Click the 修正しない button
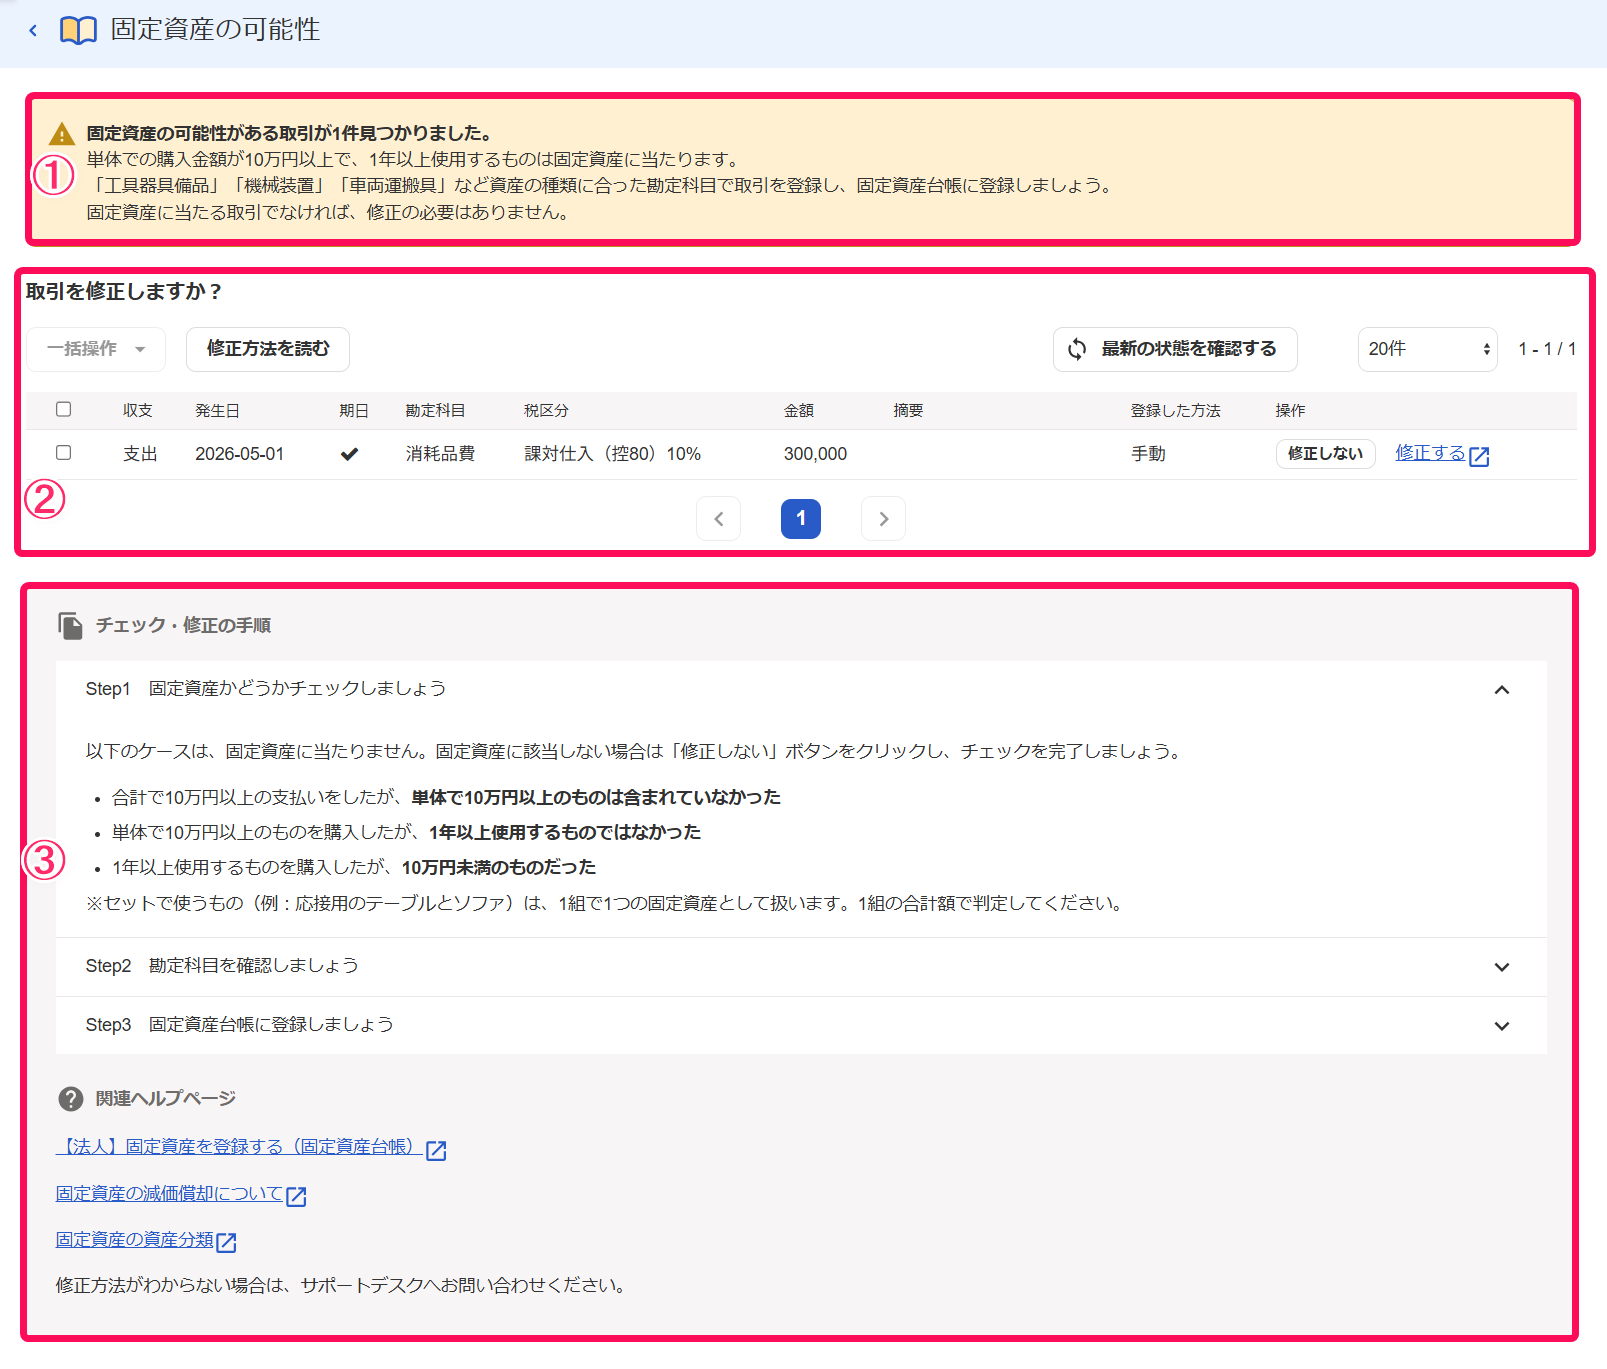1607x1369 pixels. pos(1325,454)
